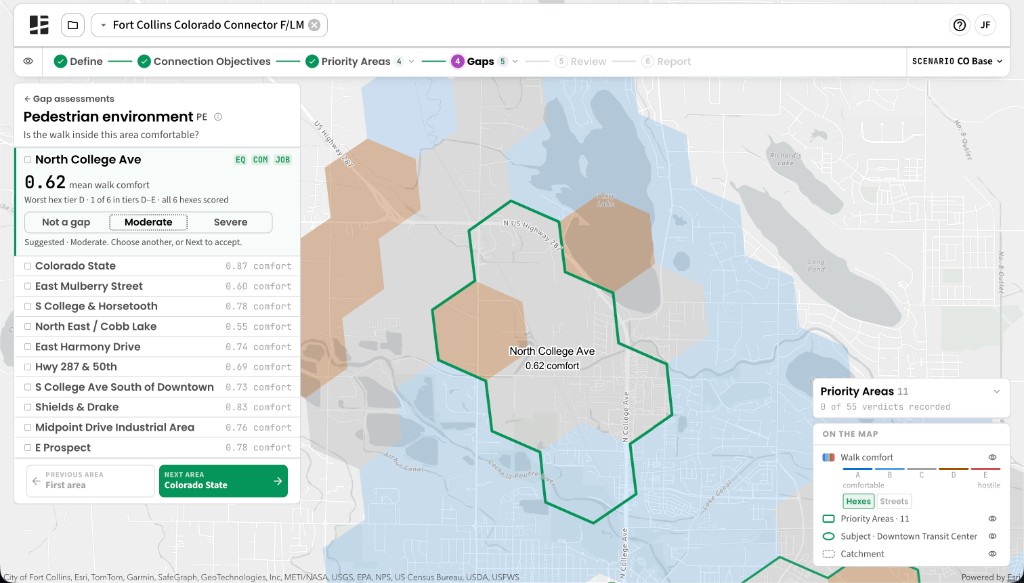Open the help question mark icon
The image size is (1024, 583).
click(x=959, y=25)
